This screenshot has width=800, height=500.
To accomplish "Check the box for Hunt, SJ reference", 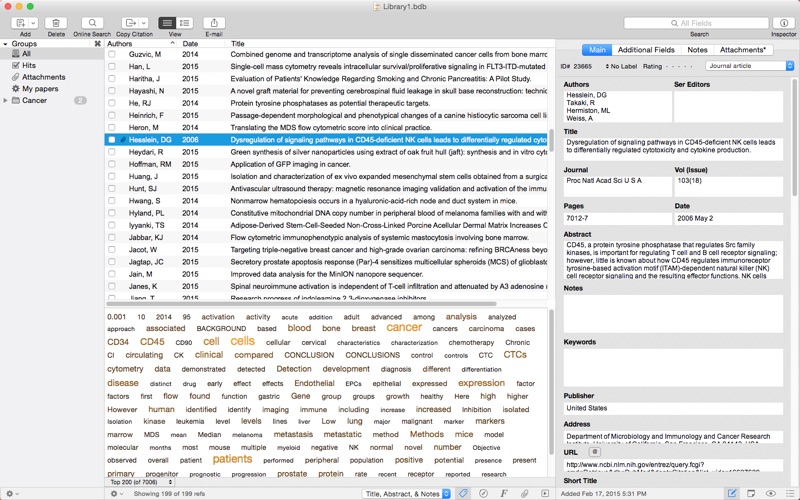I will (x=112, y=189).
